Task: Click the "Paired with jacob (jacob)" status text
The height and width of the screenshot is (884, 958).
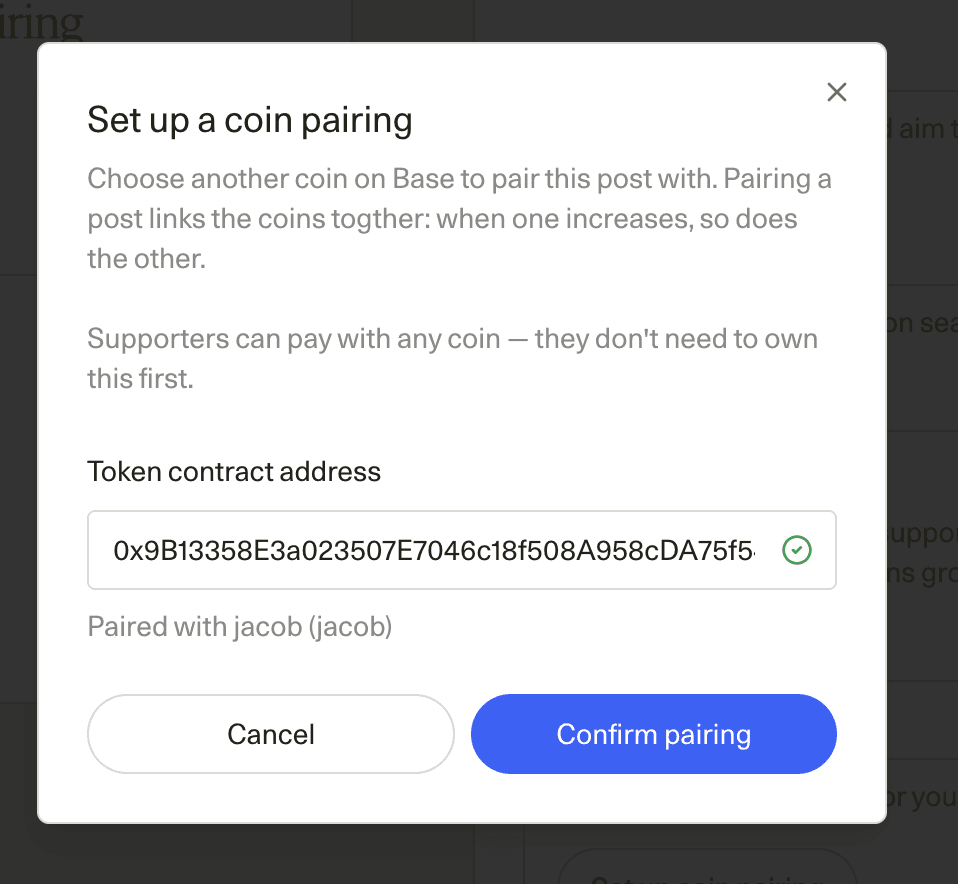Action: coord(240,627)
